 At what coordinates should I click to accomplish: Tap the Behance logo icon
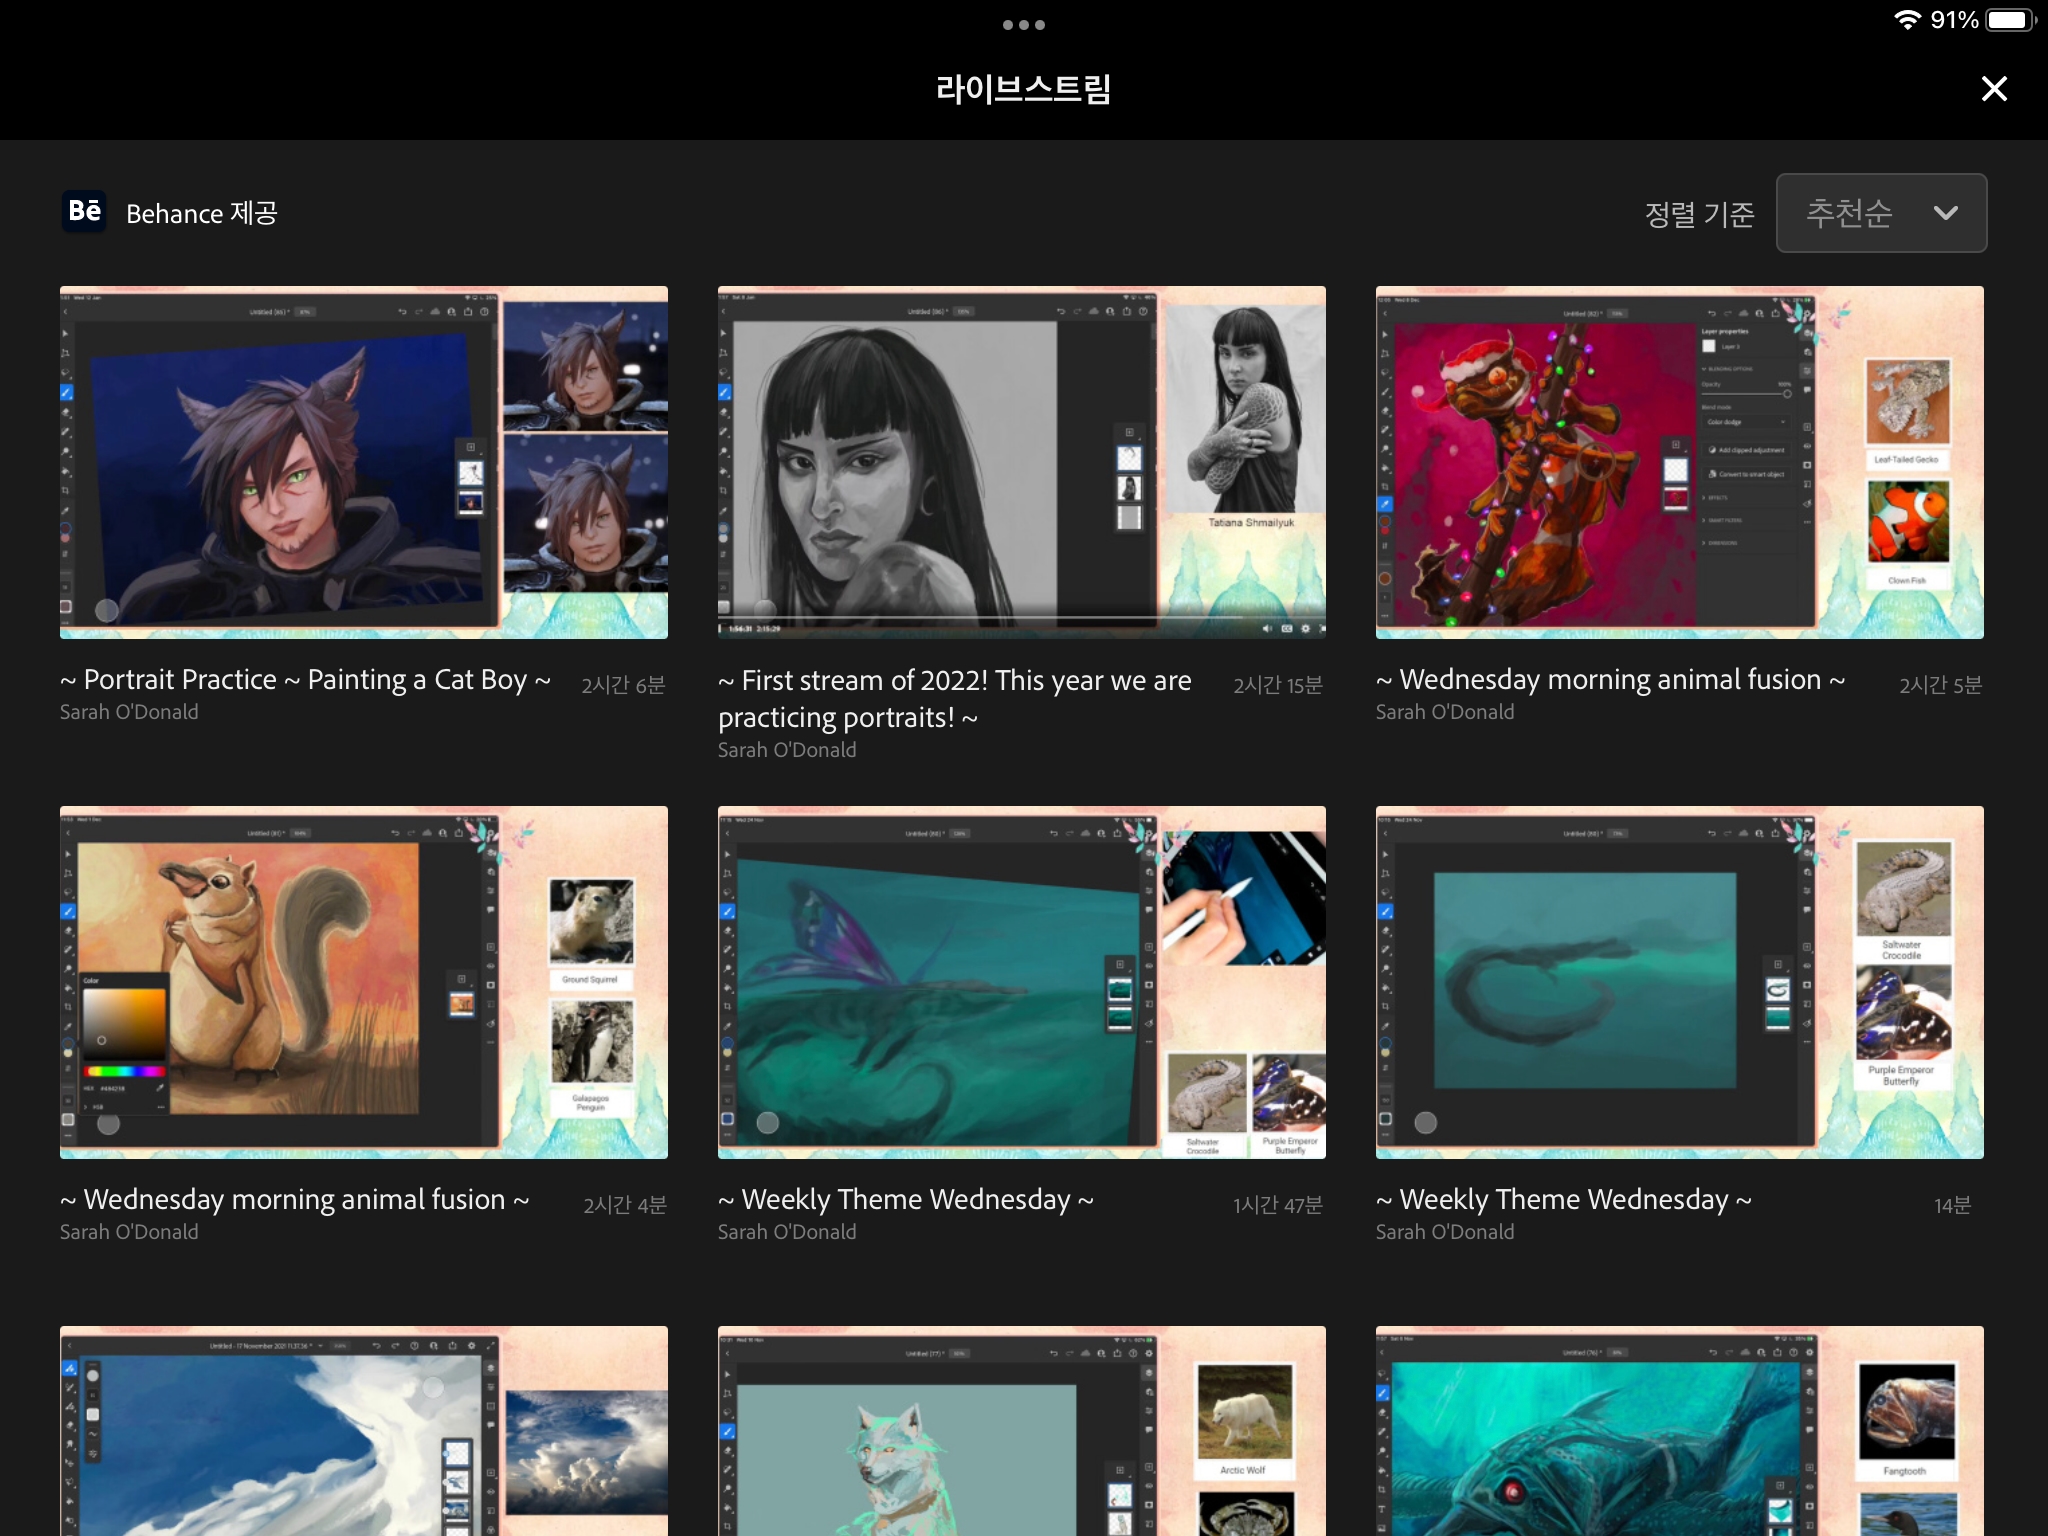[84, 211]
